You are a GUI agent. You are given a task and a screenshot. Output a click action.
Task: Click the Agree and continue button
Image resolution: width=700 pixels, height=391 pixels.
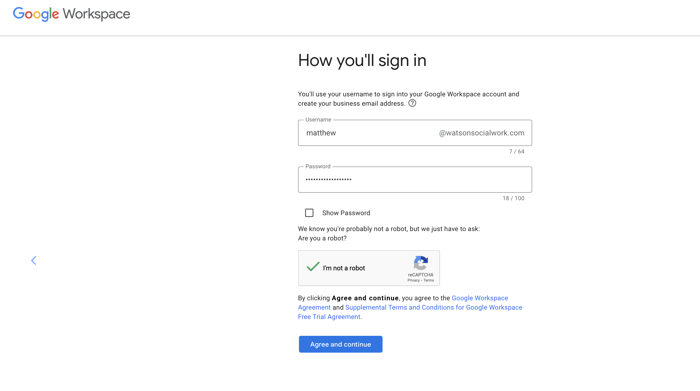(341, 344)
